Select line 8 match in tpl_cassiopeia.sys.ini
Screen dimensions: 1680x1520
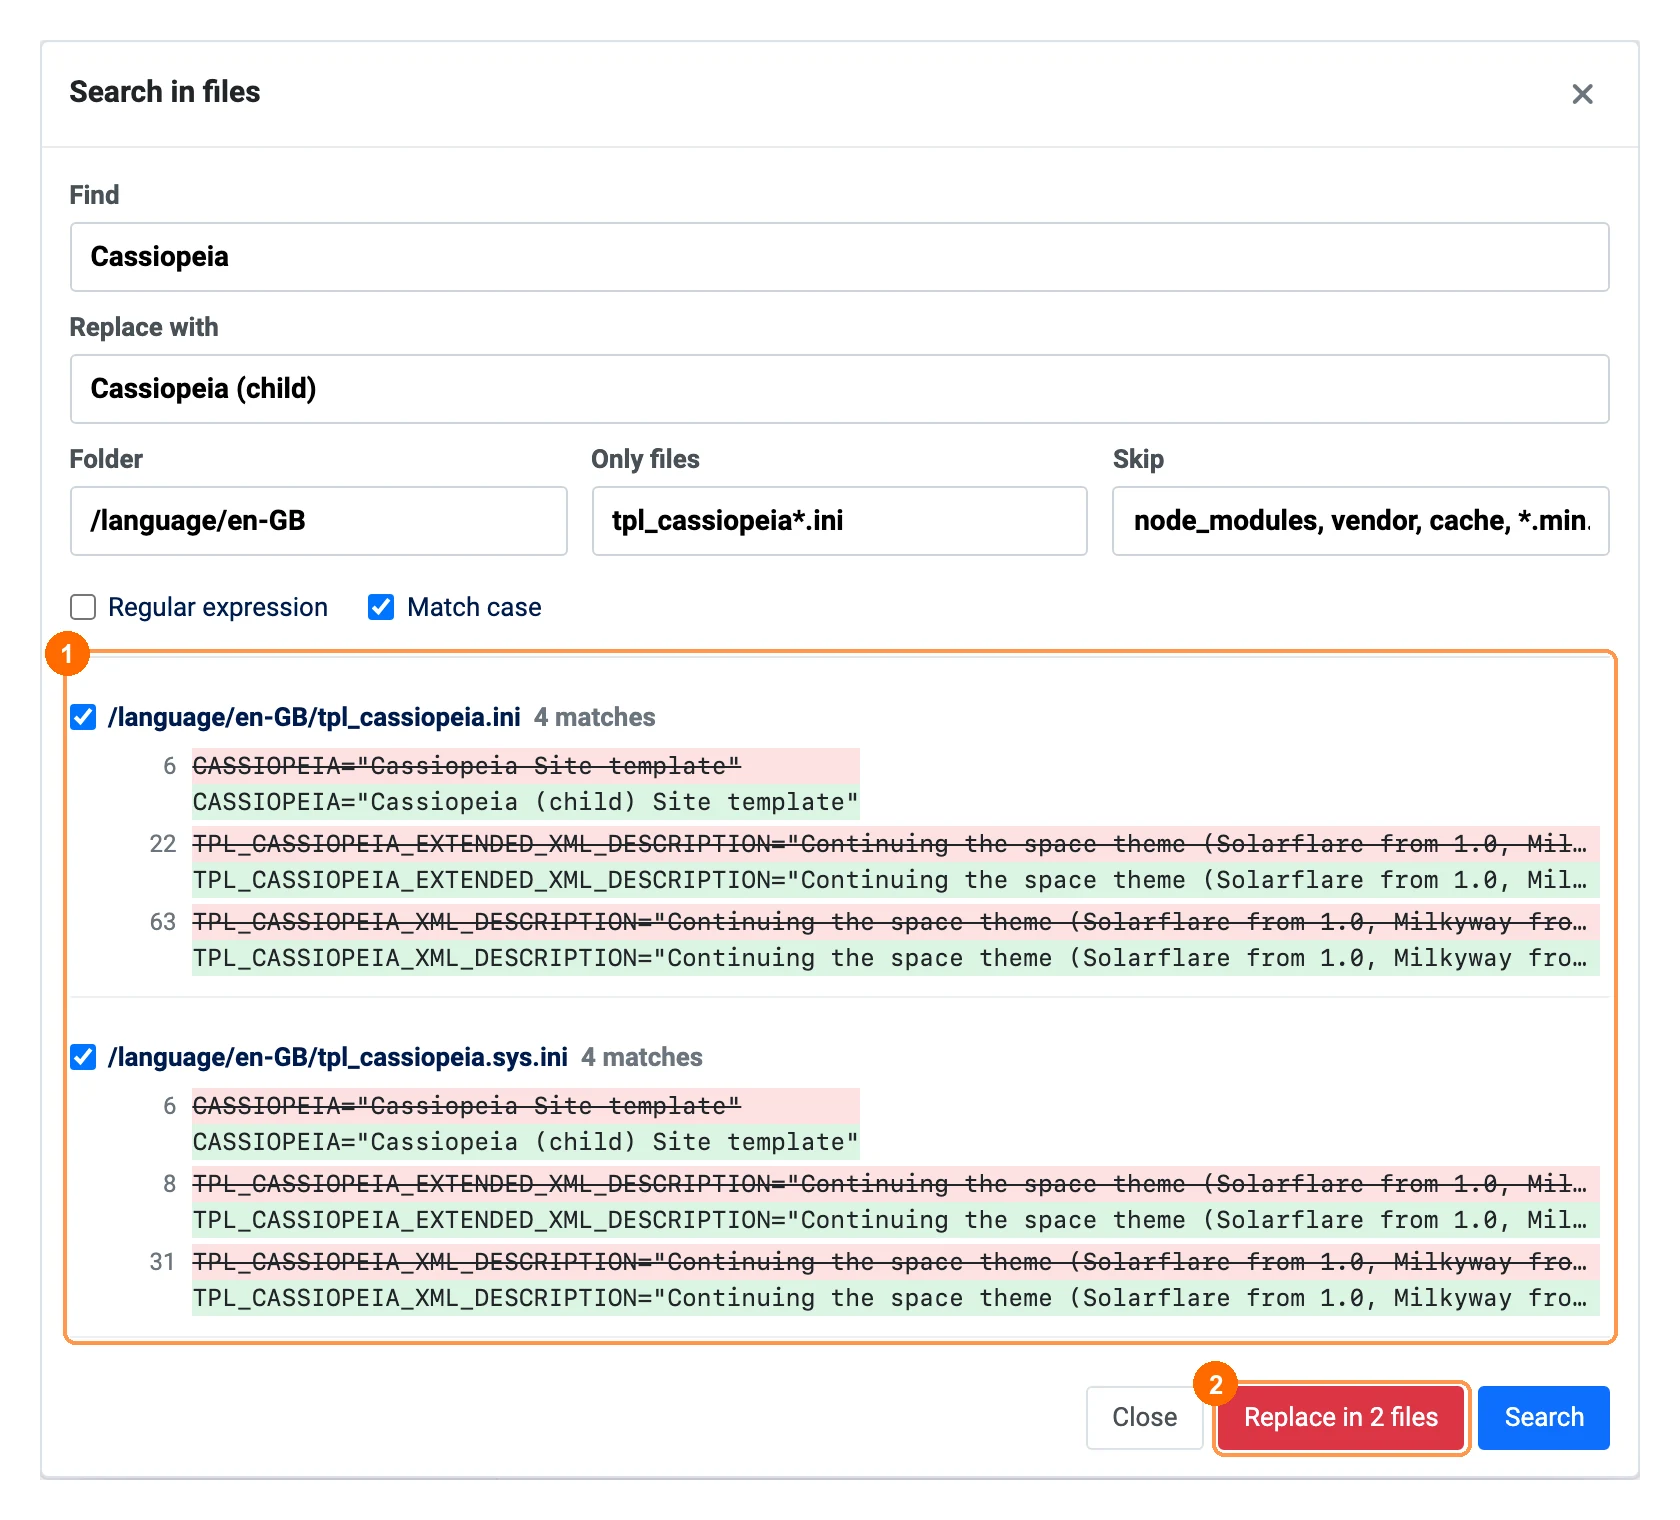[x=895, y=1202]
